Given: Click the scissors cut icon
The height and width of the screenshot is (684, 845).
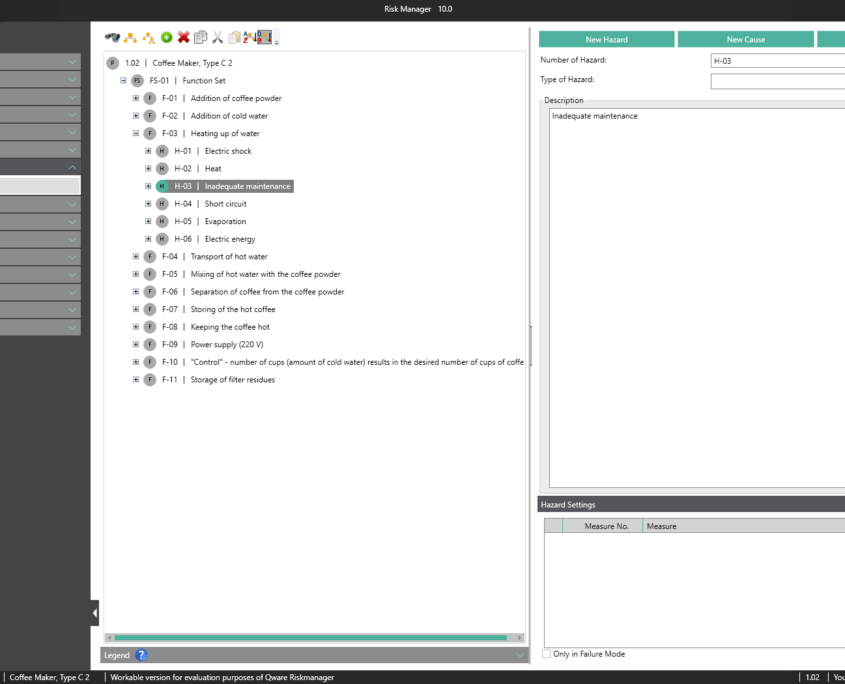Looking at the screenshot, I should click(217, 38).
